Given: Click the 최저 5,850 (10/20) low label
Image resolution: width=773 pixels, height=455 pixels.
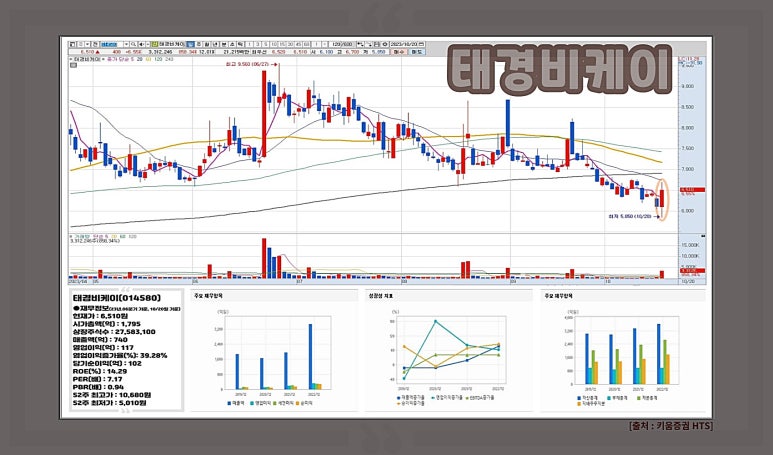Looking at the screenshot, I should [x=630, y=216].
